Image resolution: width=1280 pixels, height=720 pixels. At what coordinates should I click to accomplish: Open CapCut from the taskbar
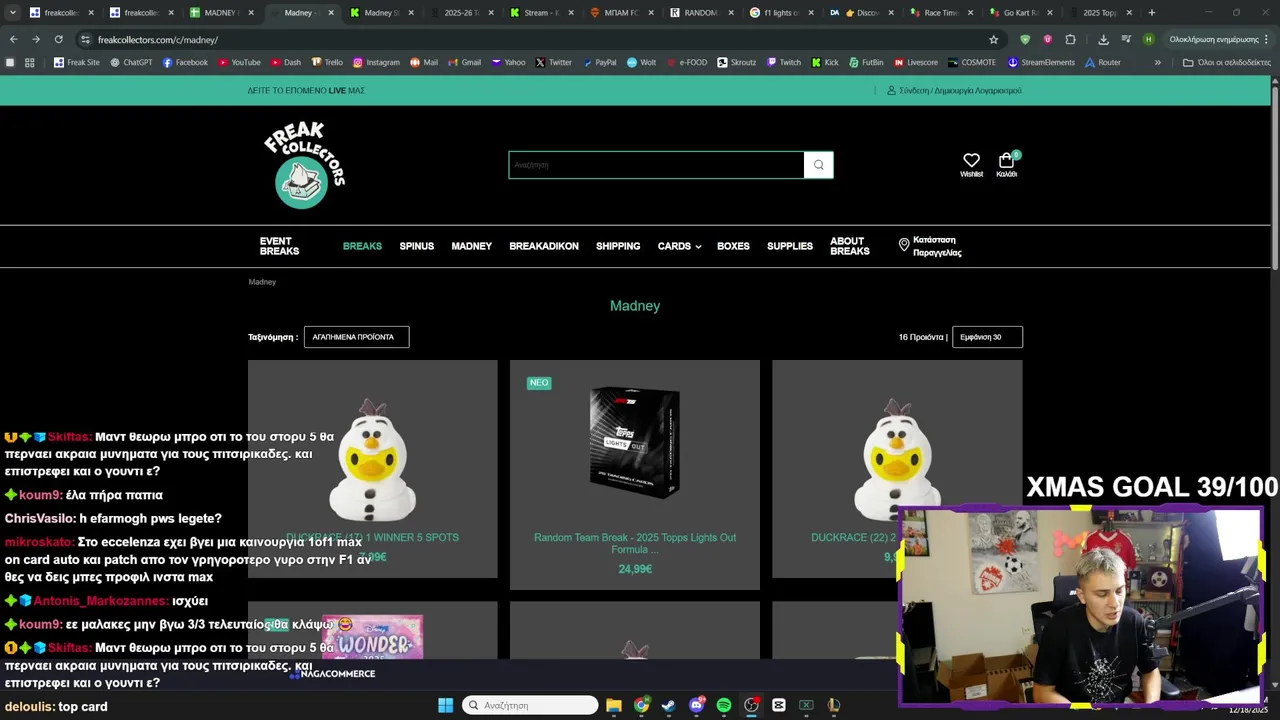coord(779,705)
